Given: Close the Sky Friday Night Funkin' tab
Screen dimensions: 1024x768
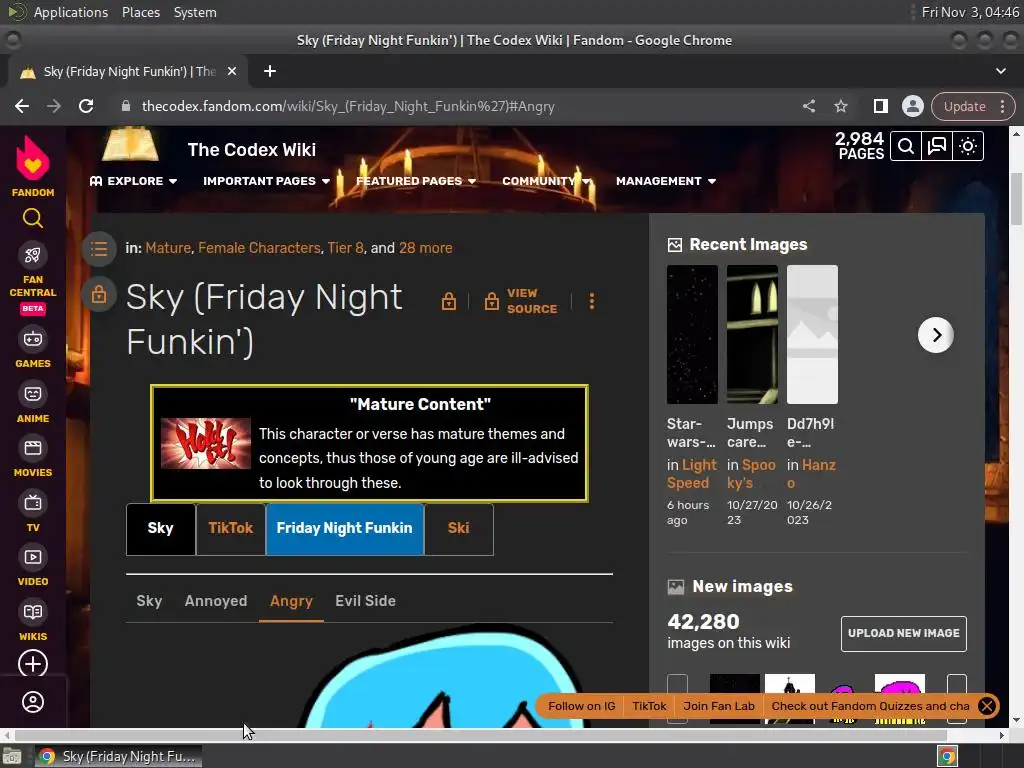Looking at the screenshot, I should (x=232, y=71).
